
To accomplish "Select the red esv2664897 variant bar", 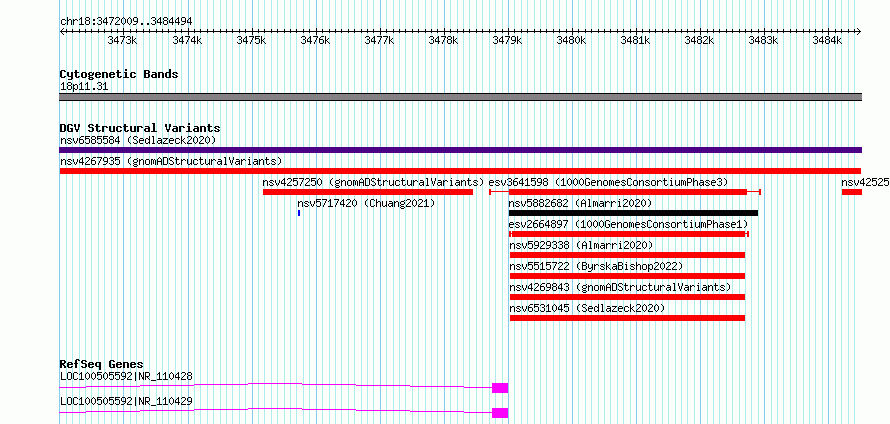I will [x=628, y=234].
